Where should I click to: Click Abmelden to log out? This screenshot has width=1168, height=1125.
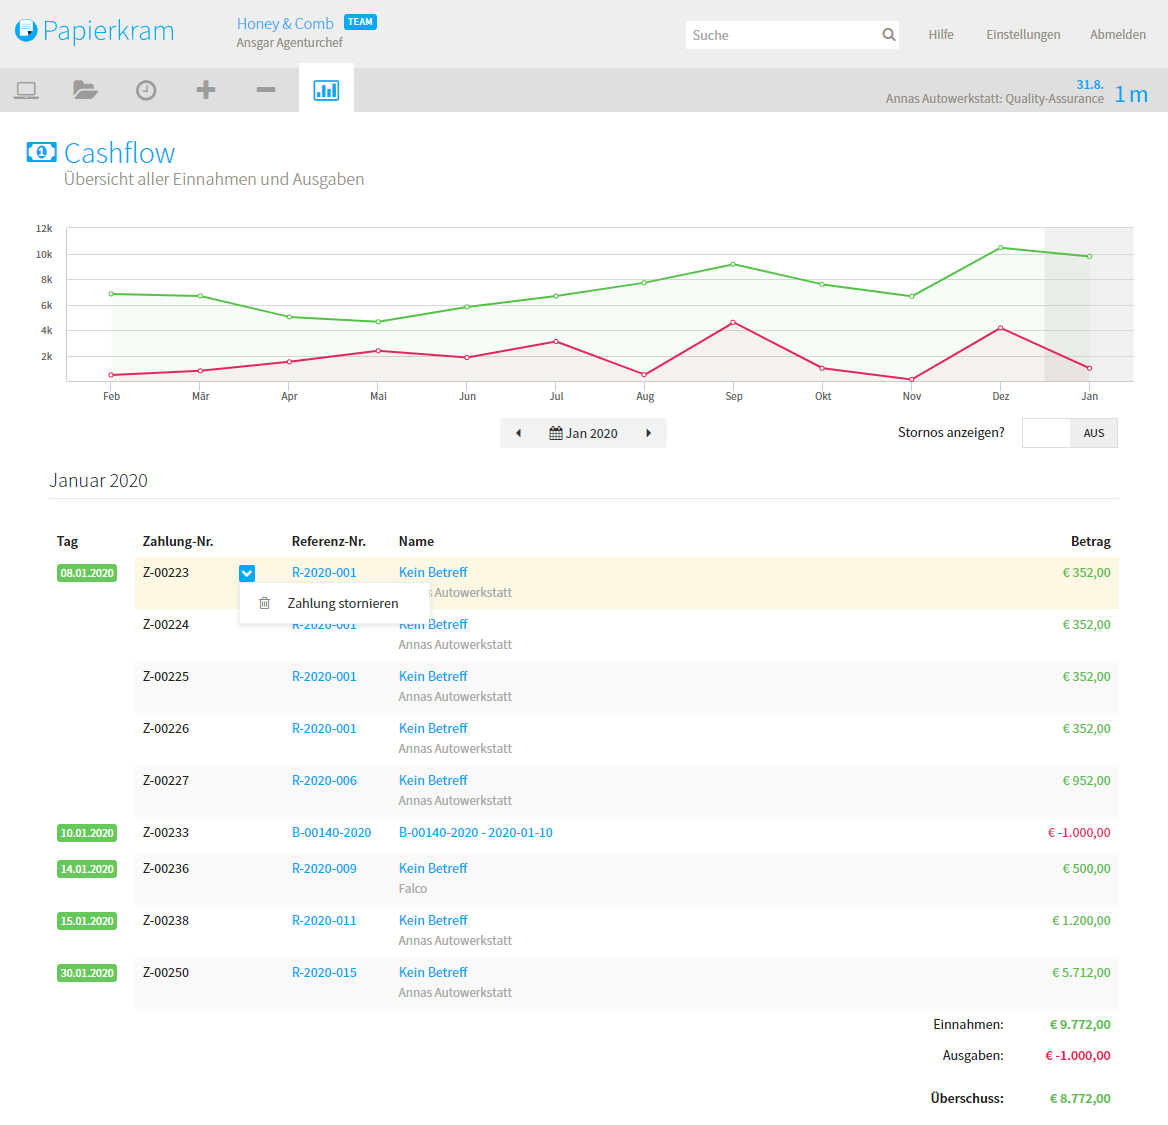[x=1117, y=34]
